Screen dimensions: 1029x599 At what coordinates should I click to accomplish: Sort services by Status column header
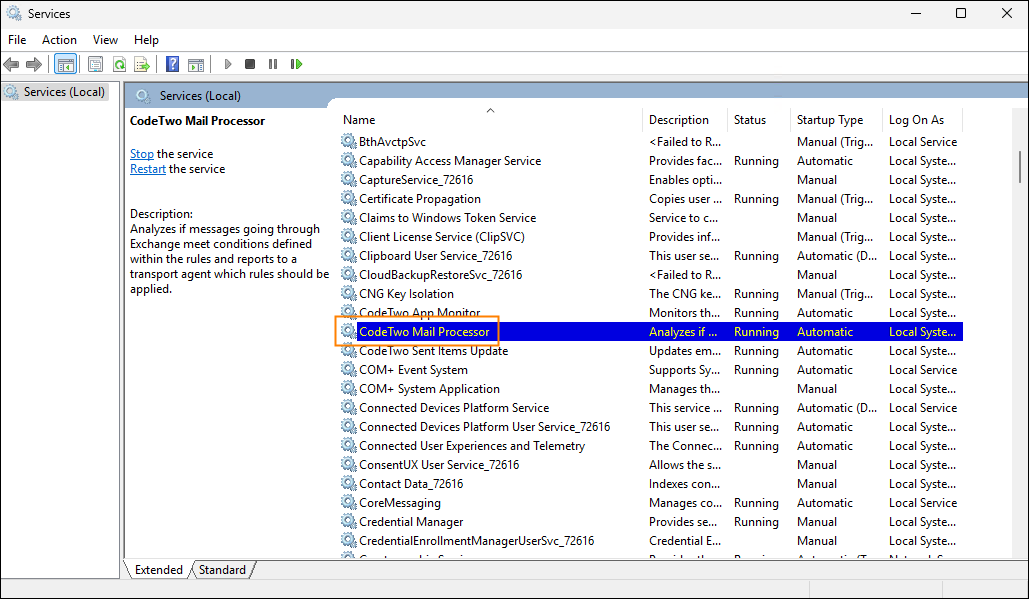coord(749,120)
